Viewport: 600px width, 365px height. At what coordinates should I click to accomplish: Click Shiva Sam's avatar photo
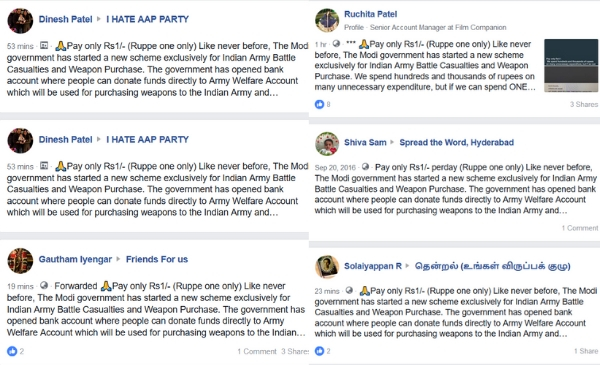point(327,144)
